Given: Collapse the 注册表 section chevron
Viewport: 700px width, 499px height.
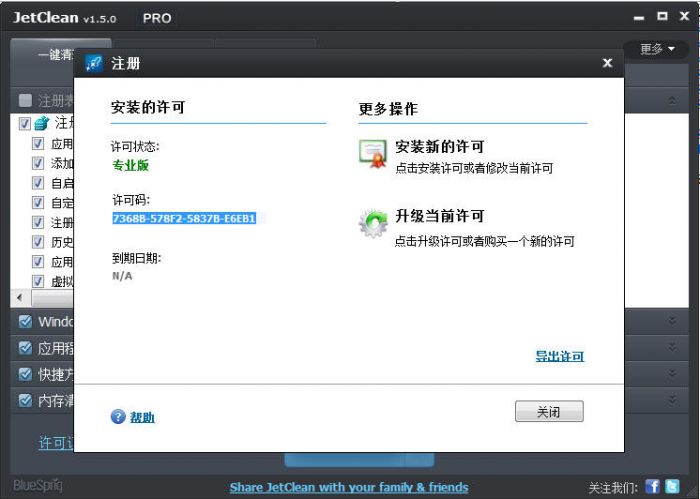Looking at the screenshot, I should click(672, 100).
